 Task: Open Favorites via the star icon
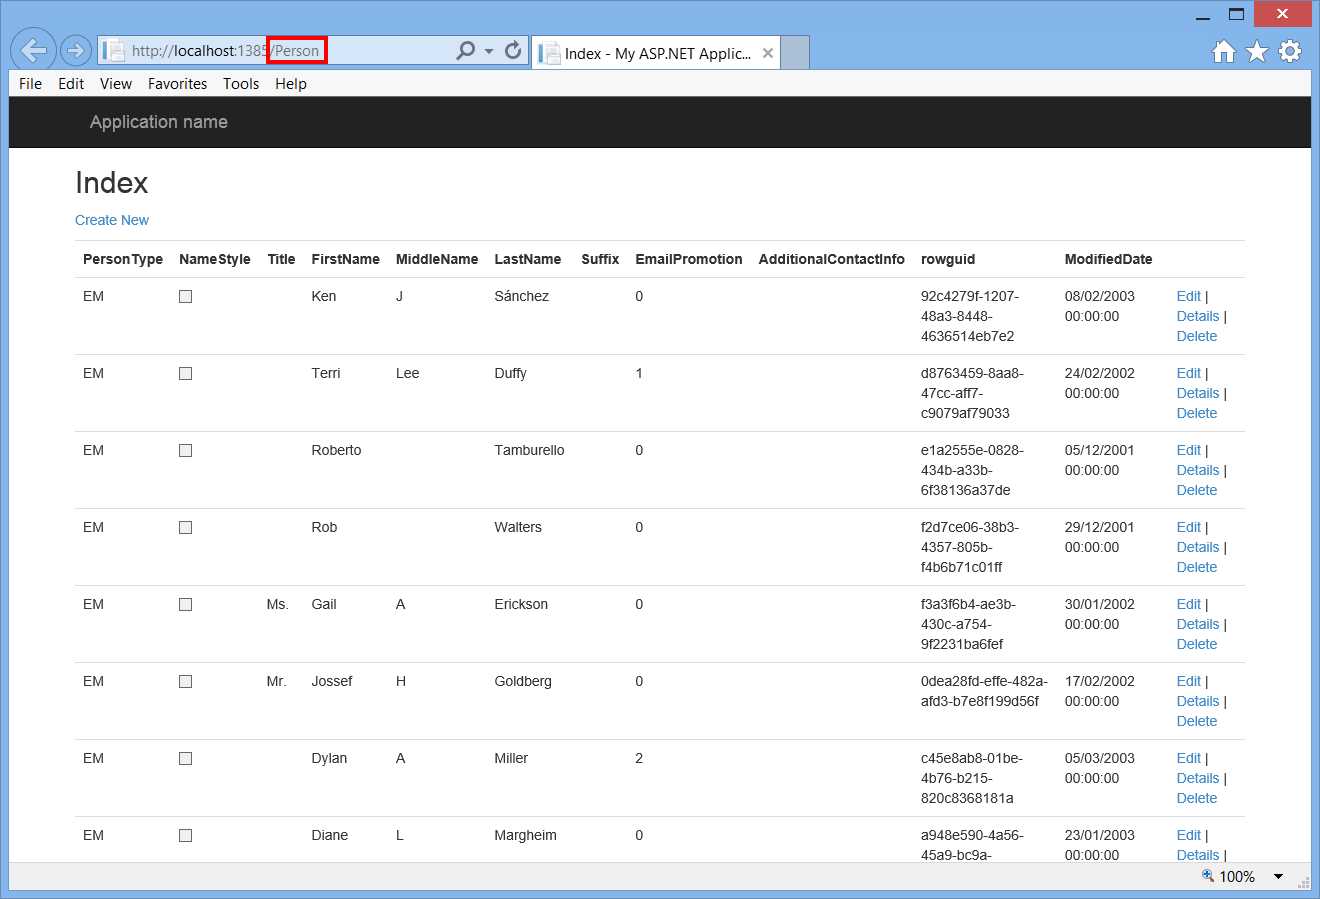click(1256, 50)
